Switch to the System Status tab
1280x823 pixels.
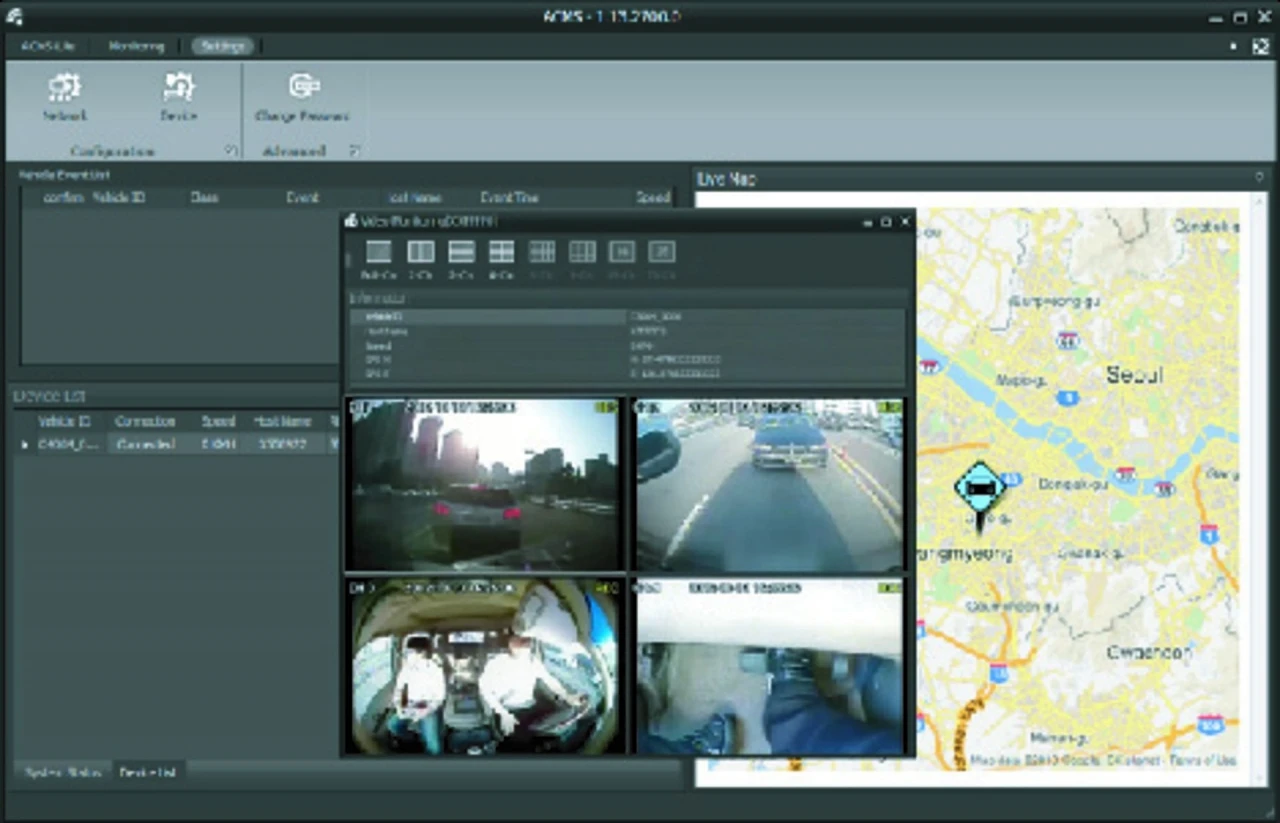click(62, 772)
